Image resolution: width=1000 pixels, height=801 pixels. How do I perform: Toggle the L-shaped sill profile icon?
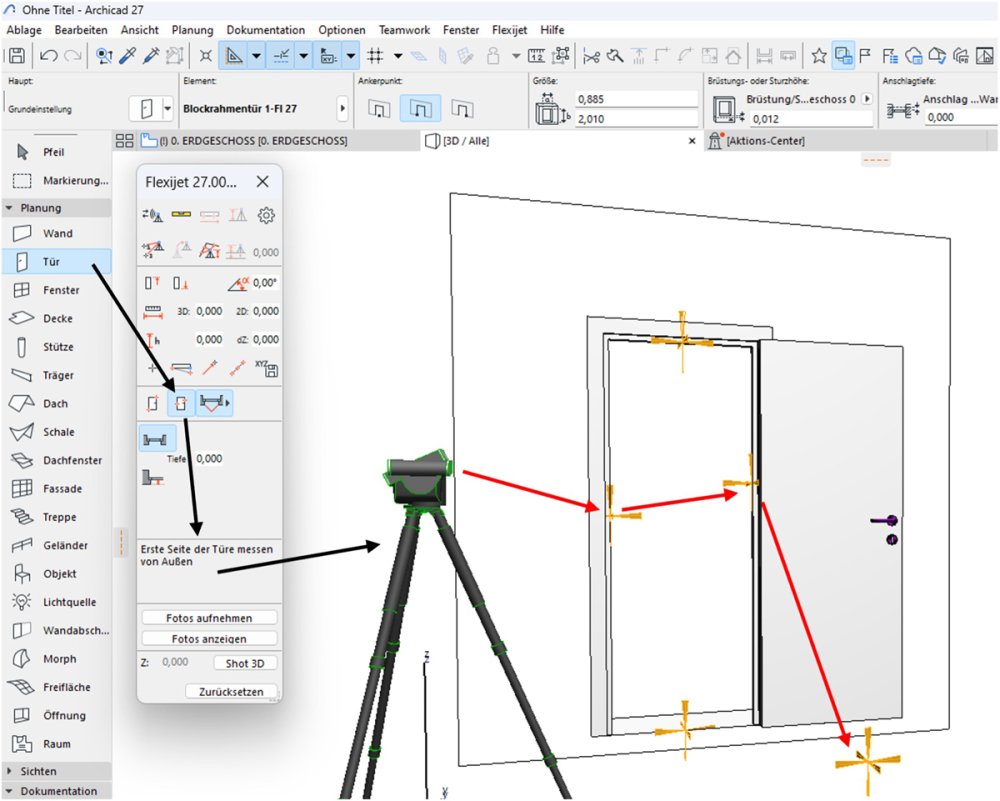click(153, 477)
